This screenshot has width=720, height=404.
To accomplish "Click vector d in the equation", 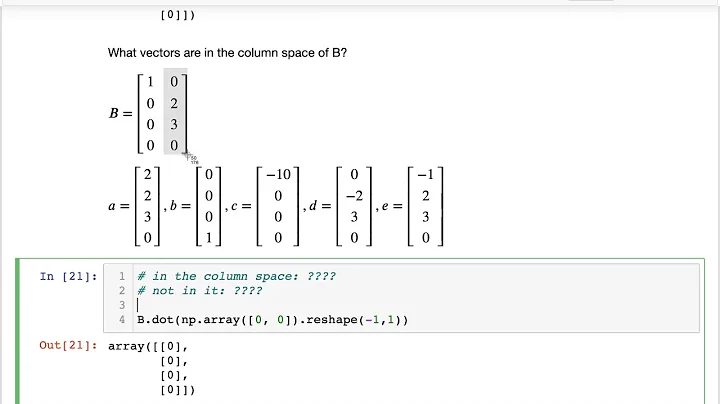I will pyautogui.click(x=341, y=206).
